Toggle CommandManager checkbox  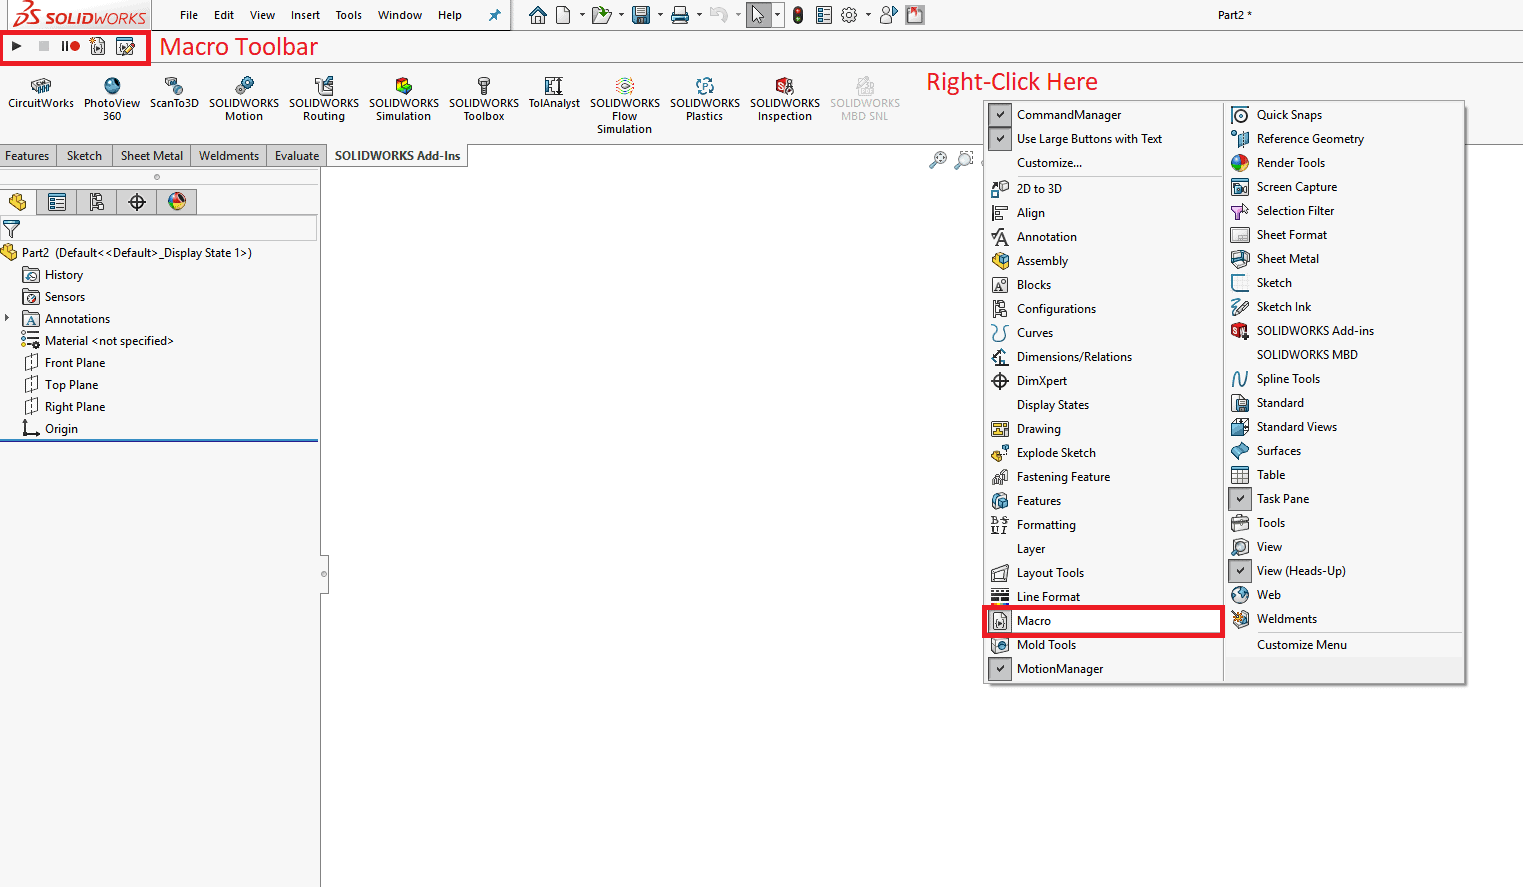(x=1000, y=115)
